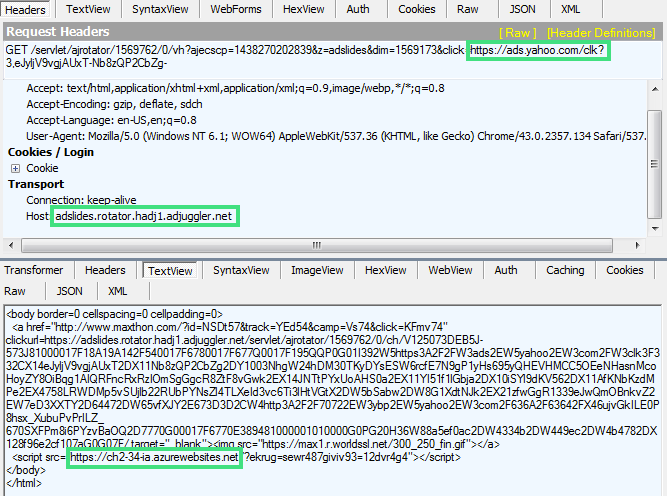Open response Cookies tab

(x=624, y=270)
